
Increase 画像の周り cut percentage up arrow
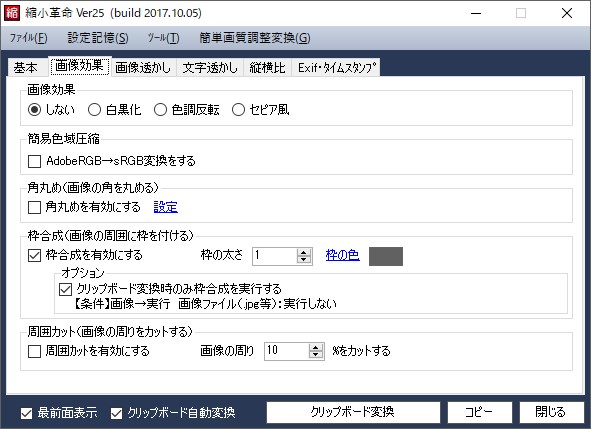[x=316, y=347]
